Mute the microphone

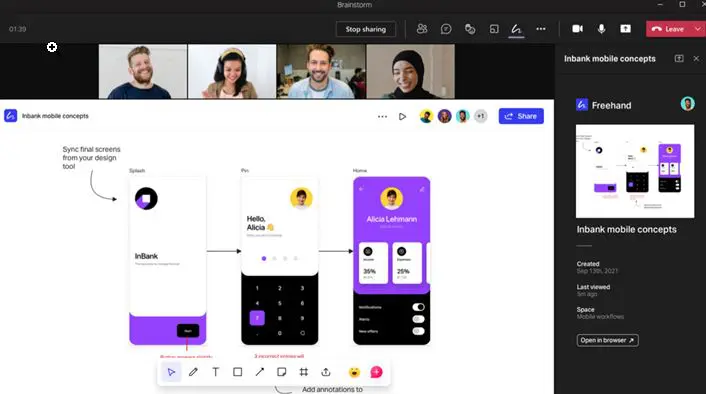601,29
